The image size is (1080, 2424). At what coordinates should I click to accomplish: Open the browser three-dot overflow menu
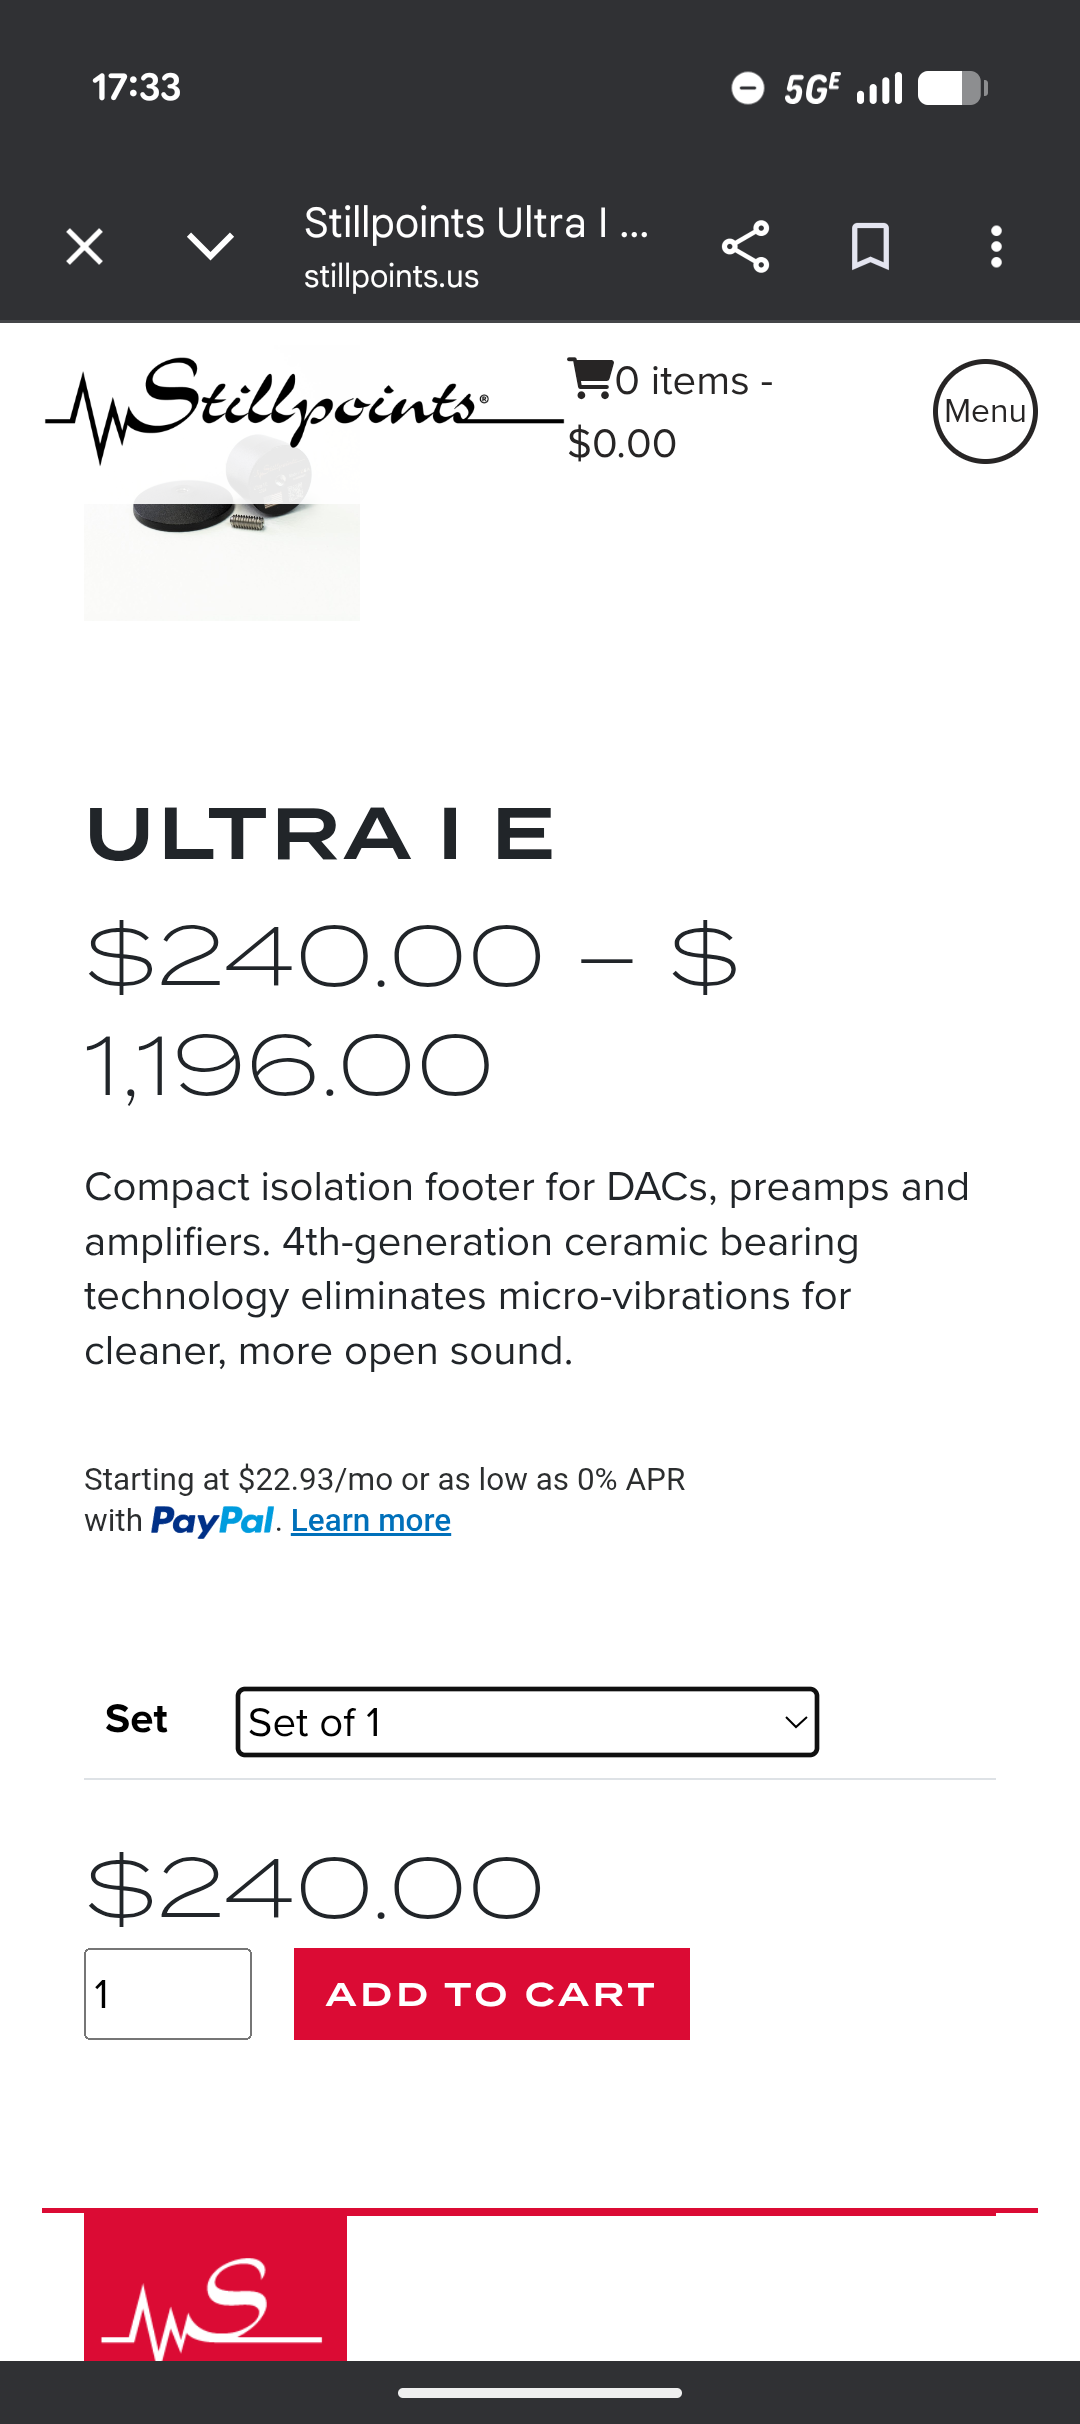(x=996, y=246)
